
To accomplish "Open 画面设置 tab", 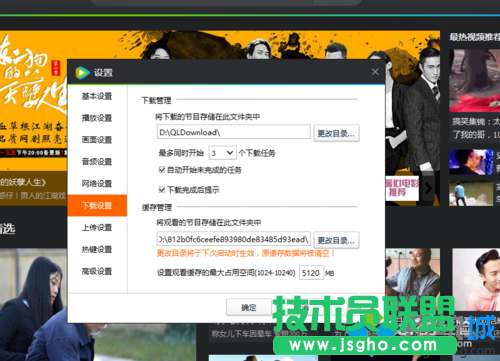I will click(97, 140).
